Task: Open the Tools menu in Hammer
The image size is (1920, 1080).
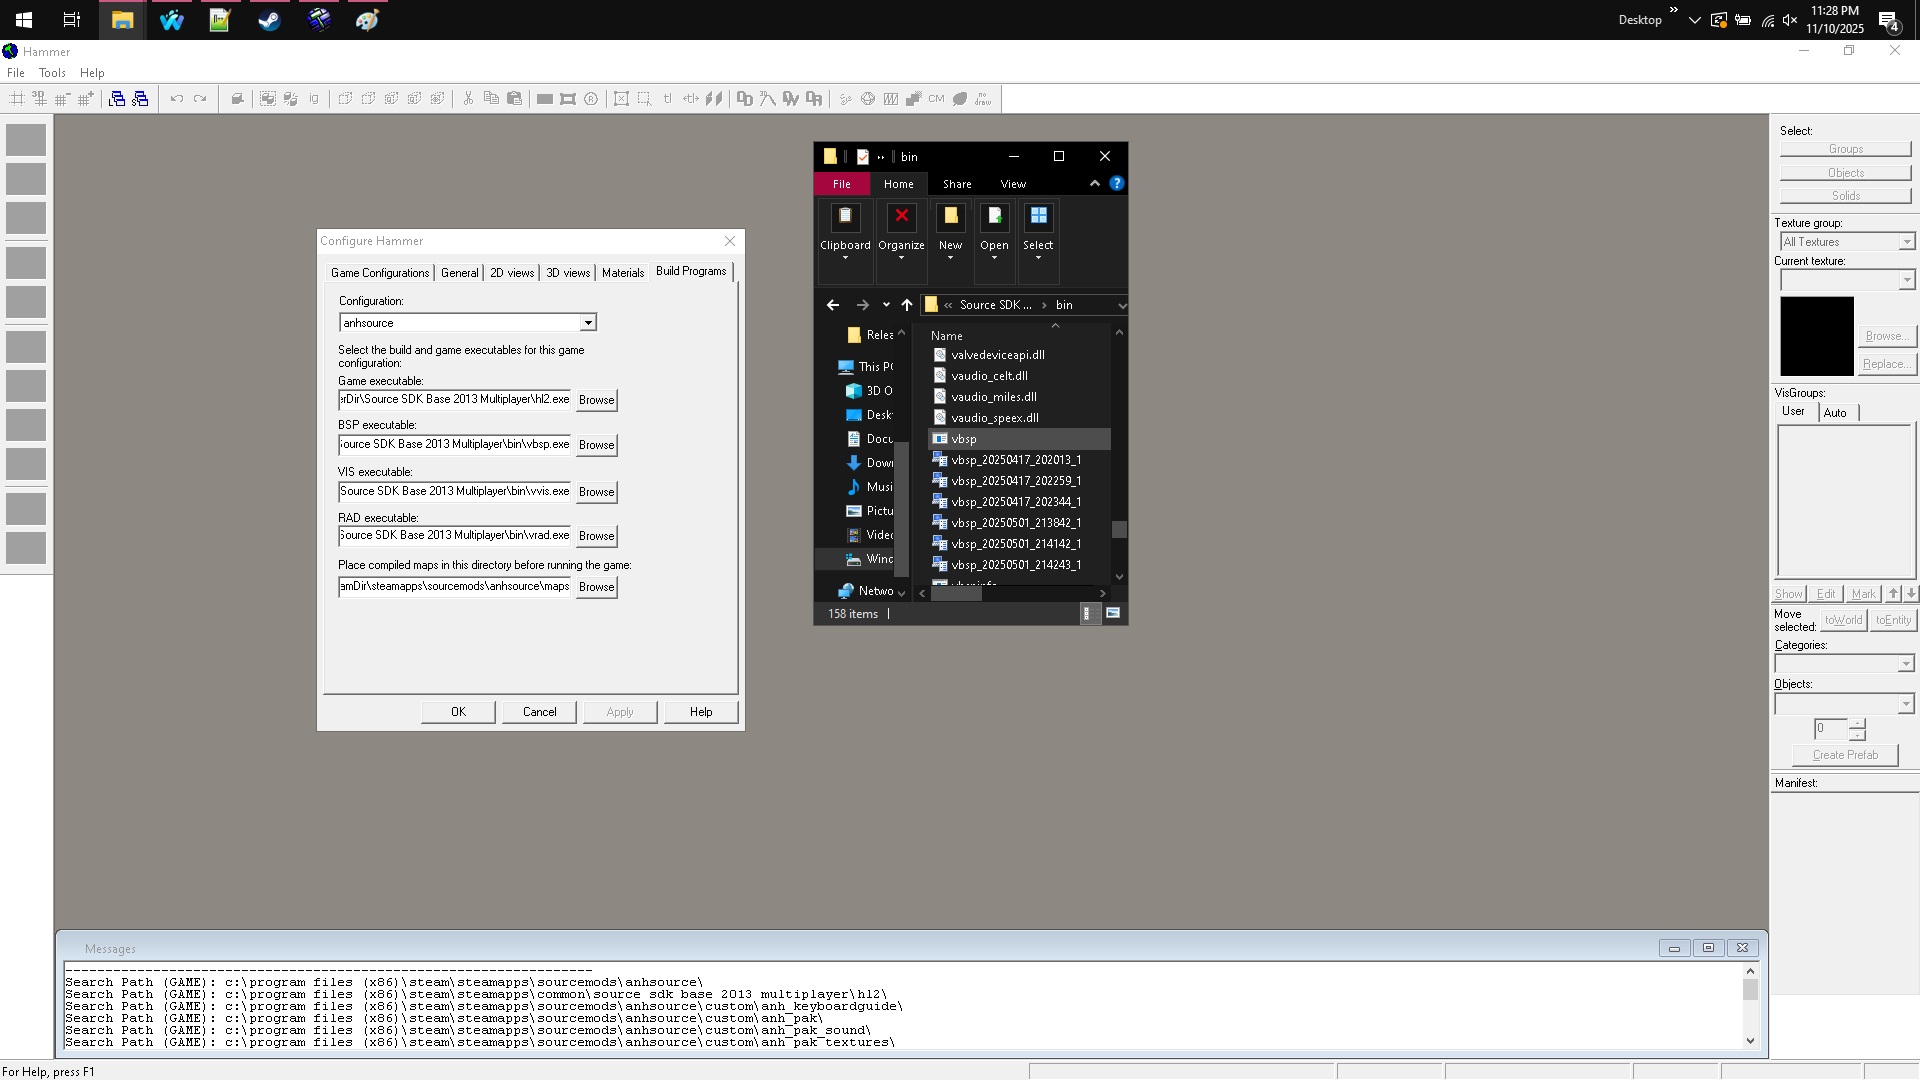Action: 52,73
